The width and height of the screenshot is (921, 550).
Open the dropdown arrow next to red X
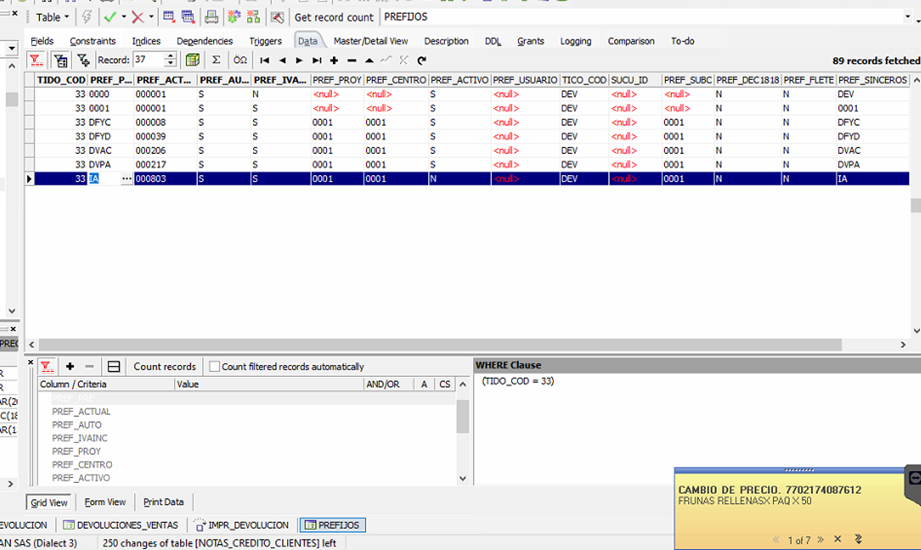coord(151,17)
